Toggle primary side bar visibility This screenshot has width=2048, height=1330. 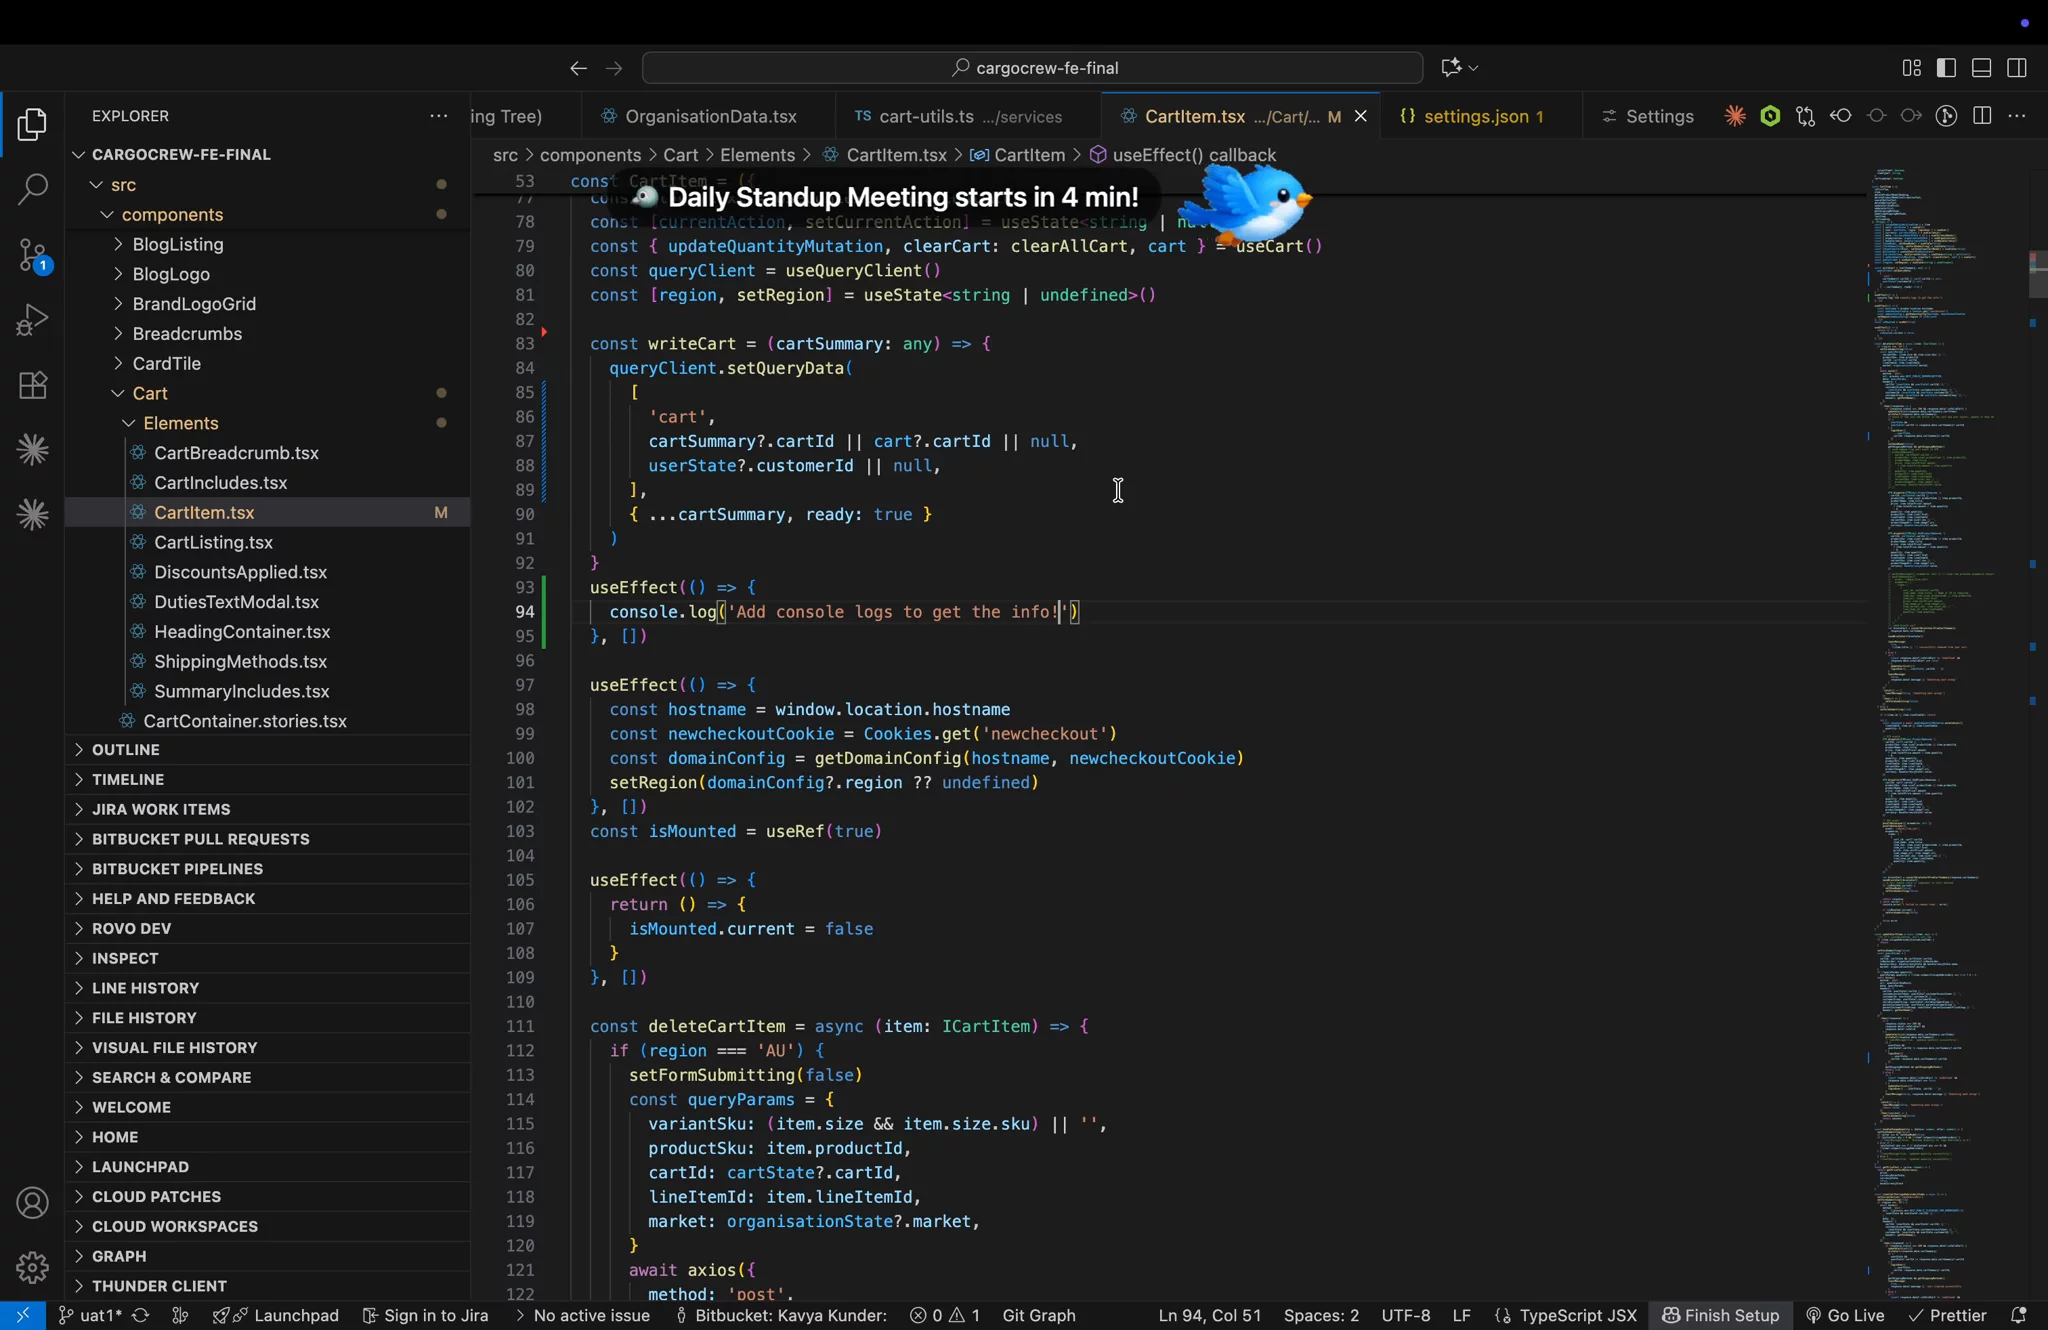(x=1946, y=68)
